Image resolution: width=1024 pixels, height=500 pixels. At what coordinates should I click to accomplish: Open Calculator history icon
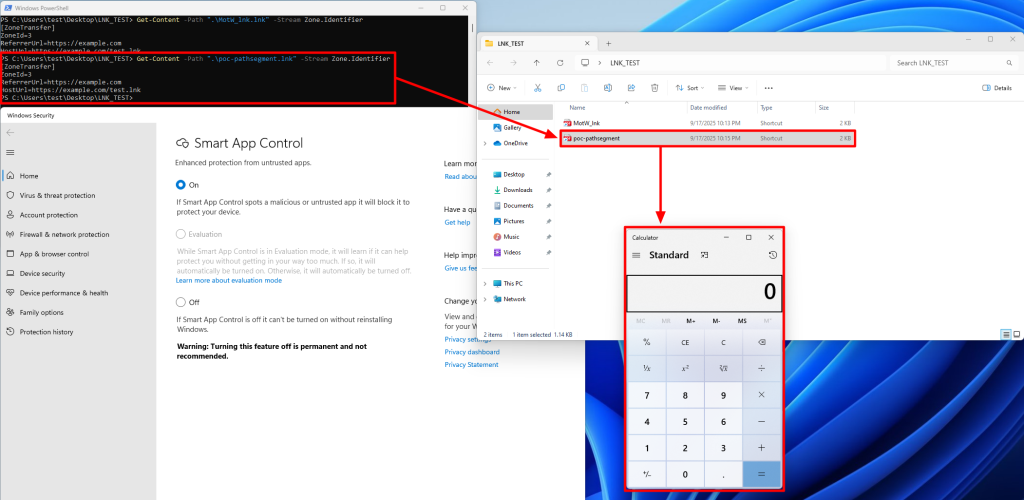point(773,255)
